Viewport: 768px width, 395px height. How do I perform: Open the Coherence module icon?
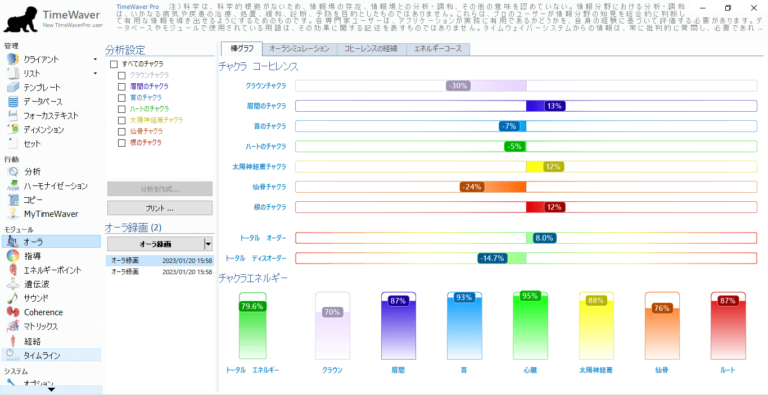(13, 312)
